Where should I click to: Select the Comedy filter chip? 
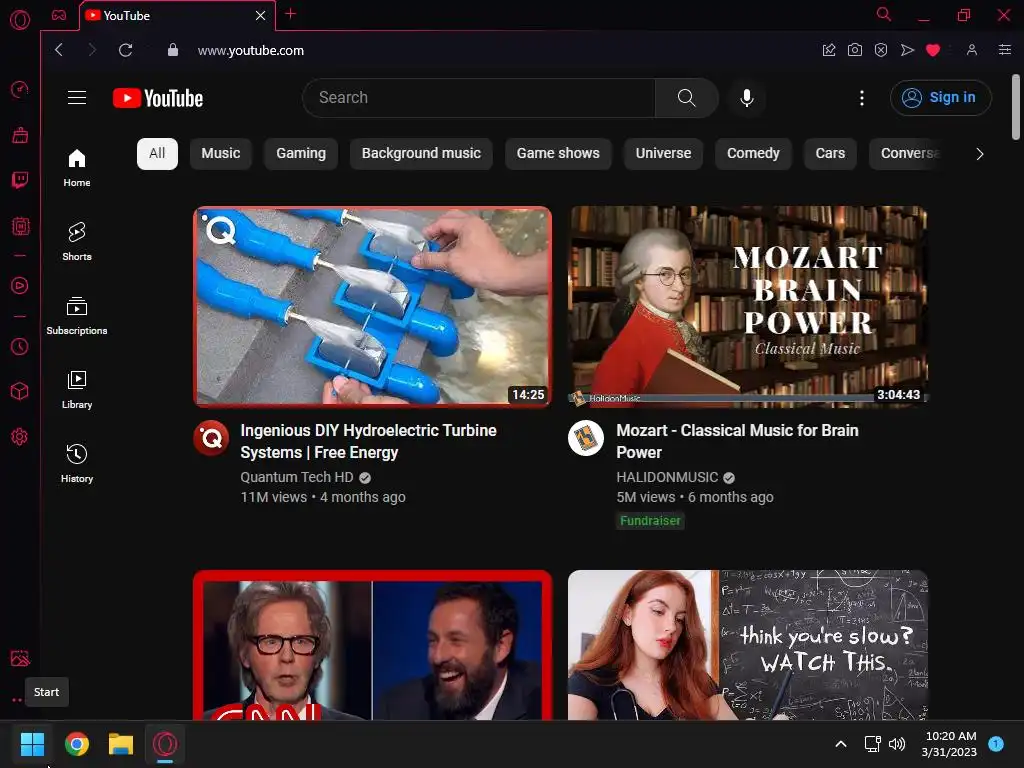[x=753, y=153]
